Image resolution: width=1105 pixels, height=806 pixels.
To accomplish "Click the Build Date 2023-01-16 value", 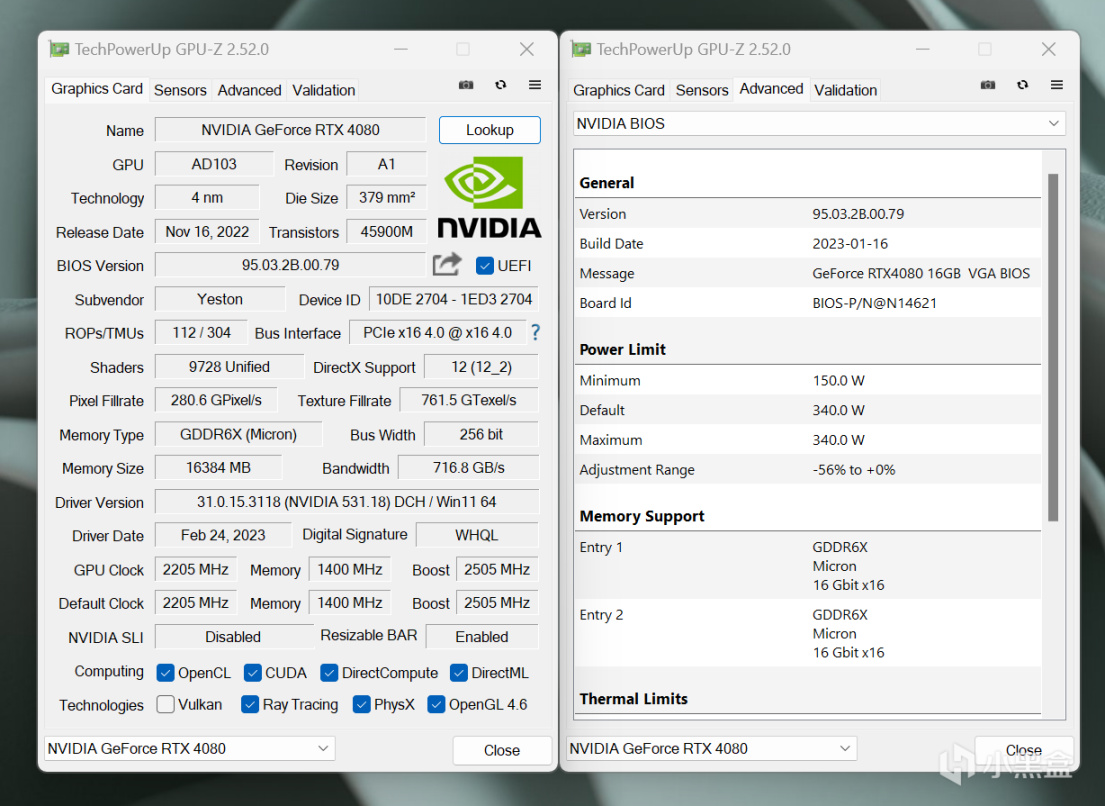I will (850, 244).
